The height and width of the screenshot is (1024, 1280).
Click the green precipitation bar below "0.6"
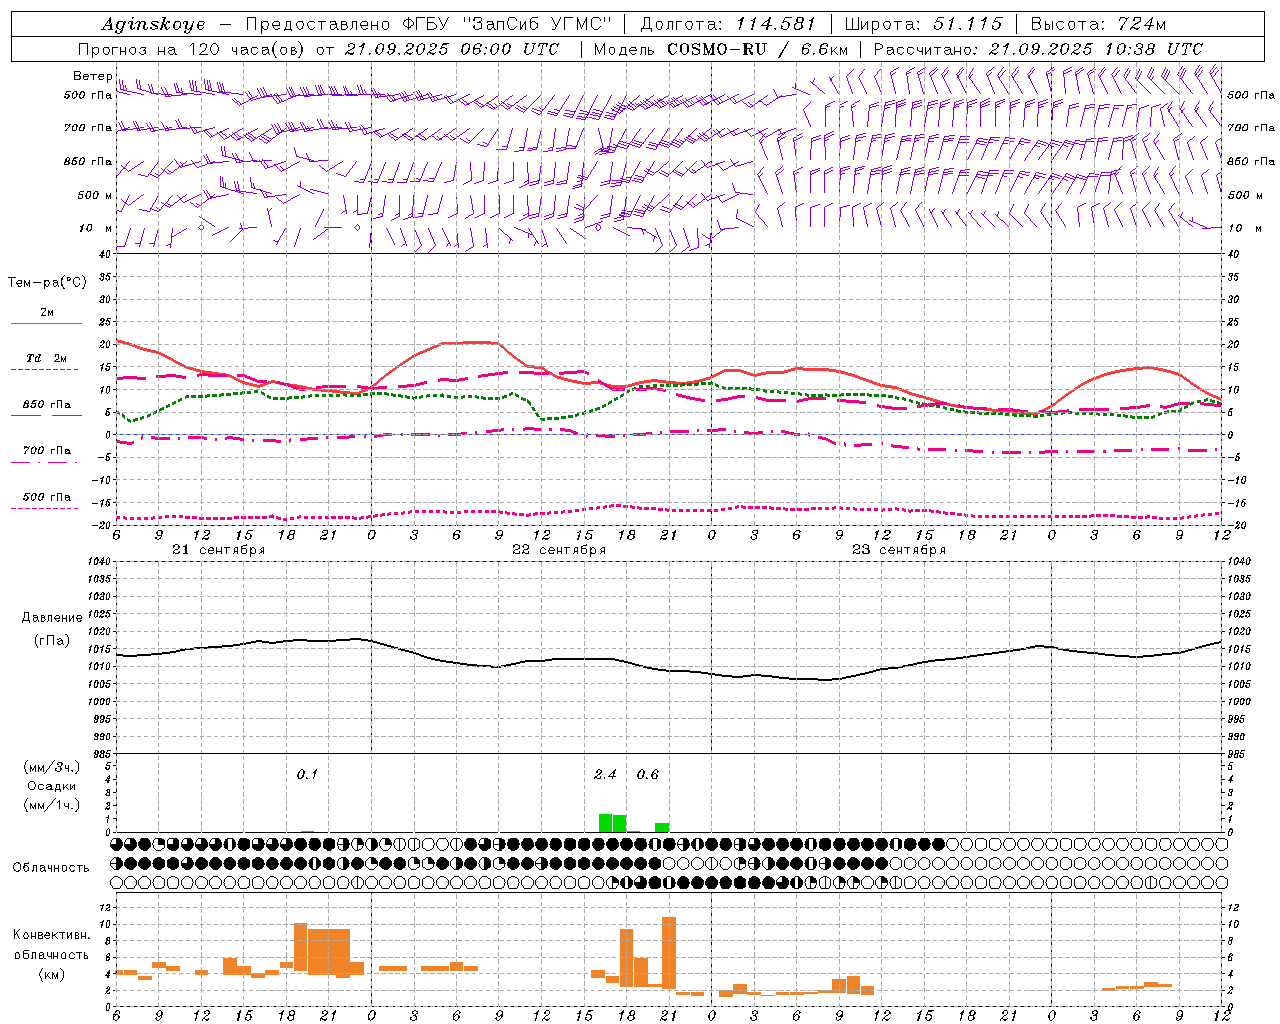[662, 828]
